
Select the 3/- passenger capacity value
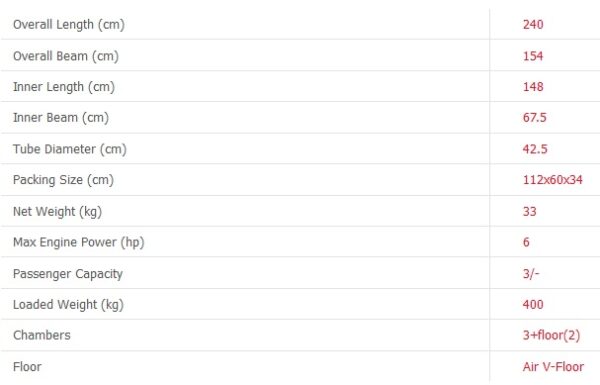[531, 274]
